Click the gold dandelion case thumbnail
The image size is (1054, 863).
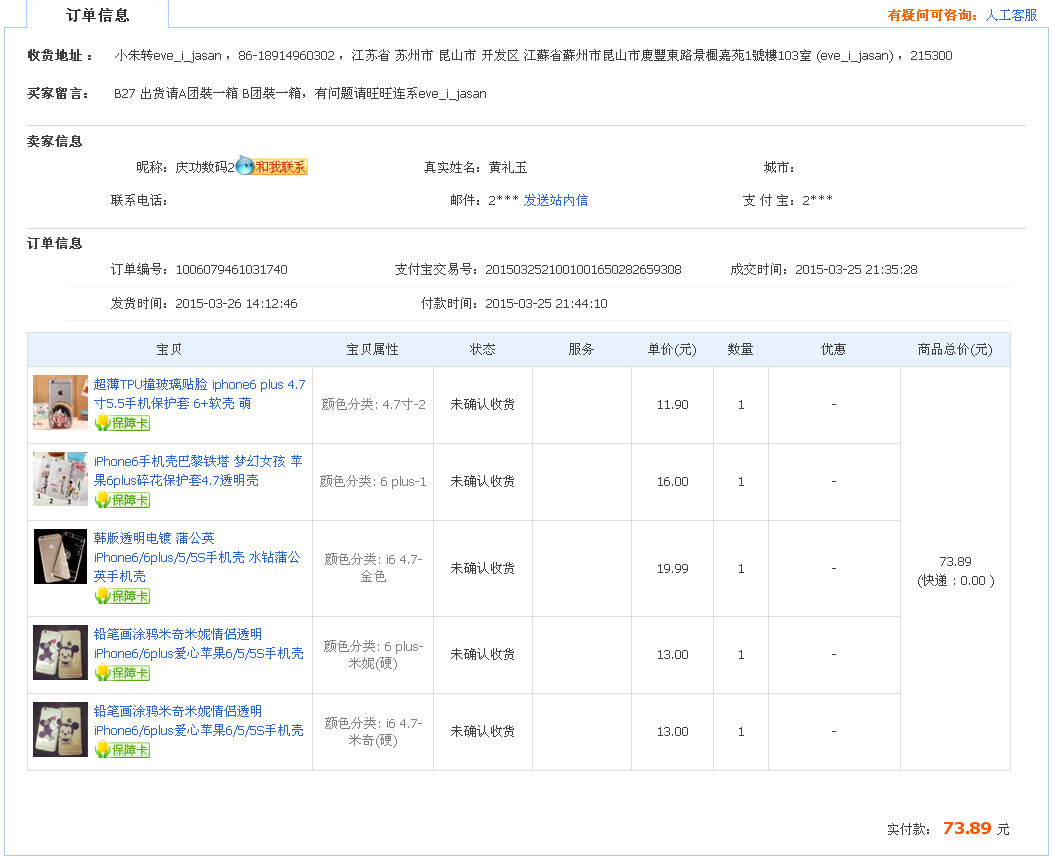[x=60, y=557]
